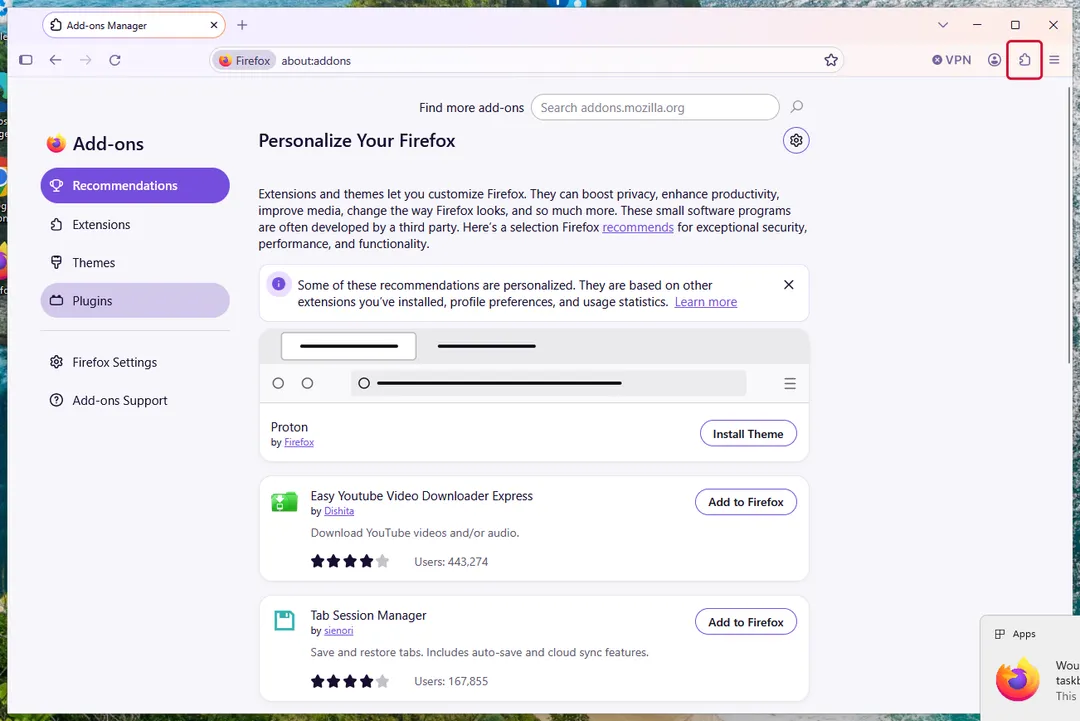Open Firefox Settings from sidebar

[135, 362]
